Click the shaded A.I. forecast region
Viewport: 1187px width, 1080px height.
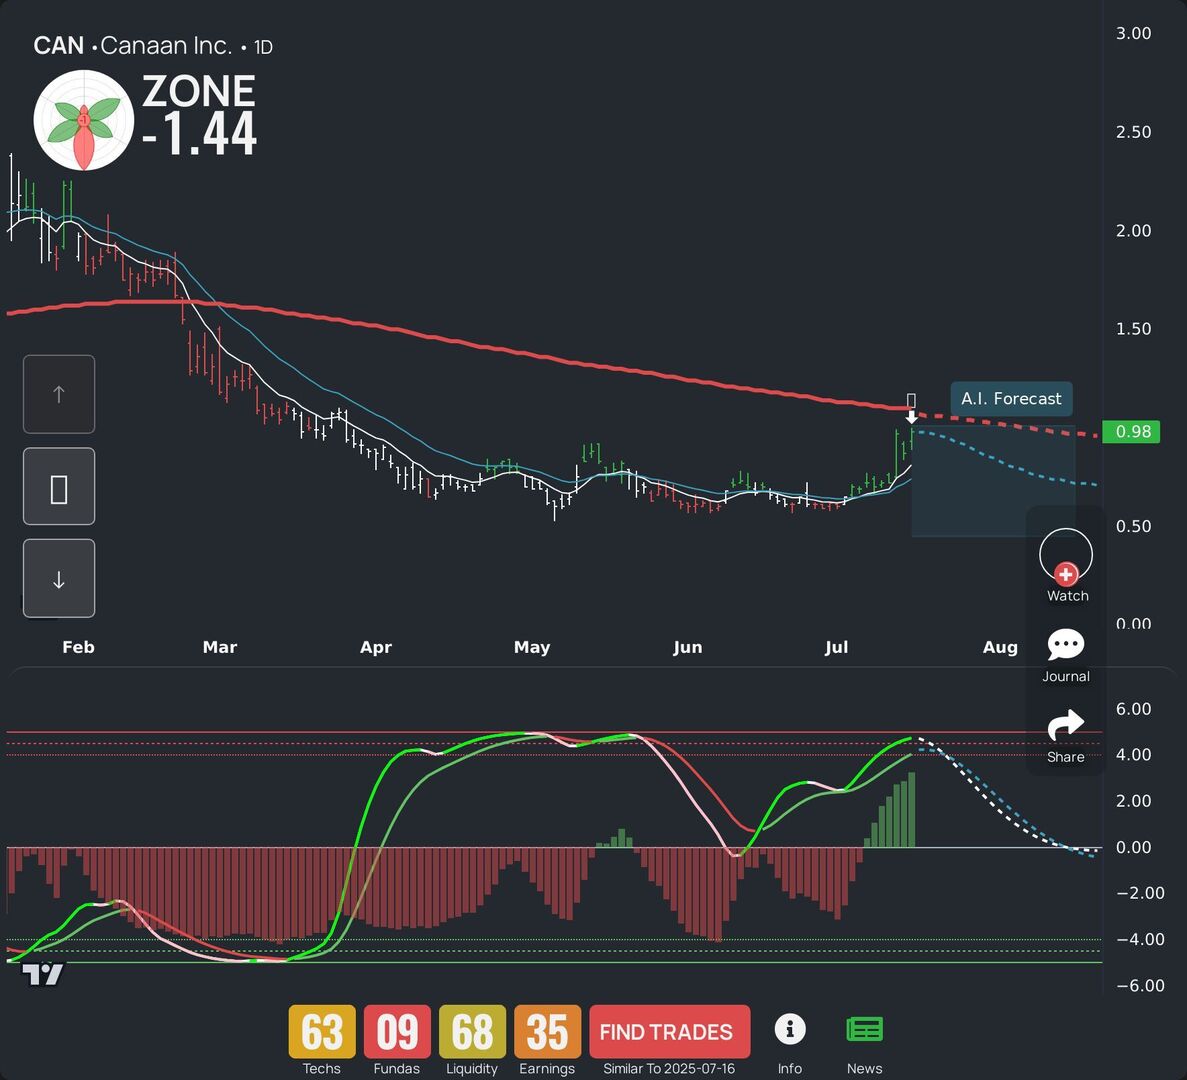click(993, 481)
